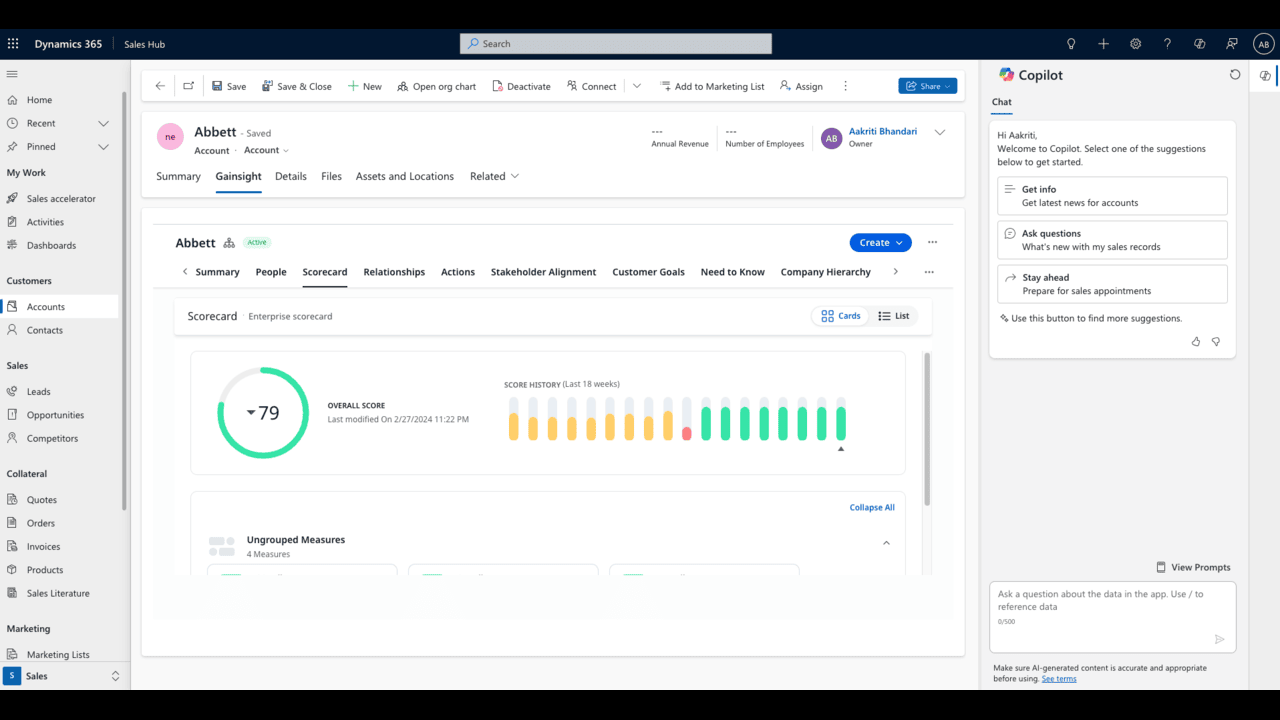Viewport: 1280px width, 720px height.
Task: Click the Connect command
Action: point(591,86)
